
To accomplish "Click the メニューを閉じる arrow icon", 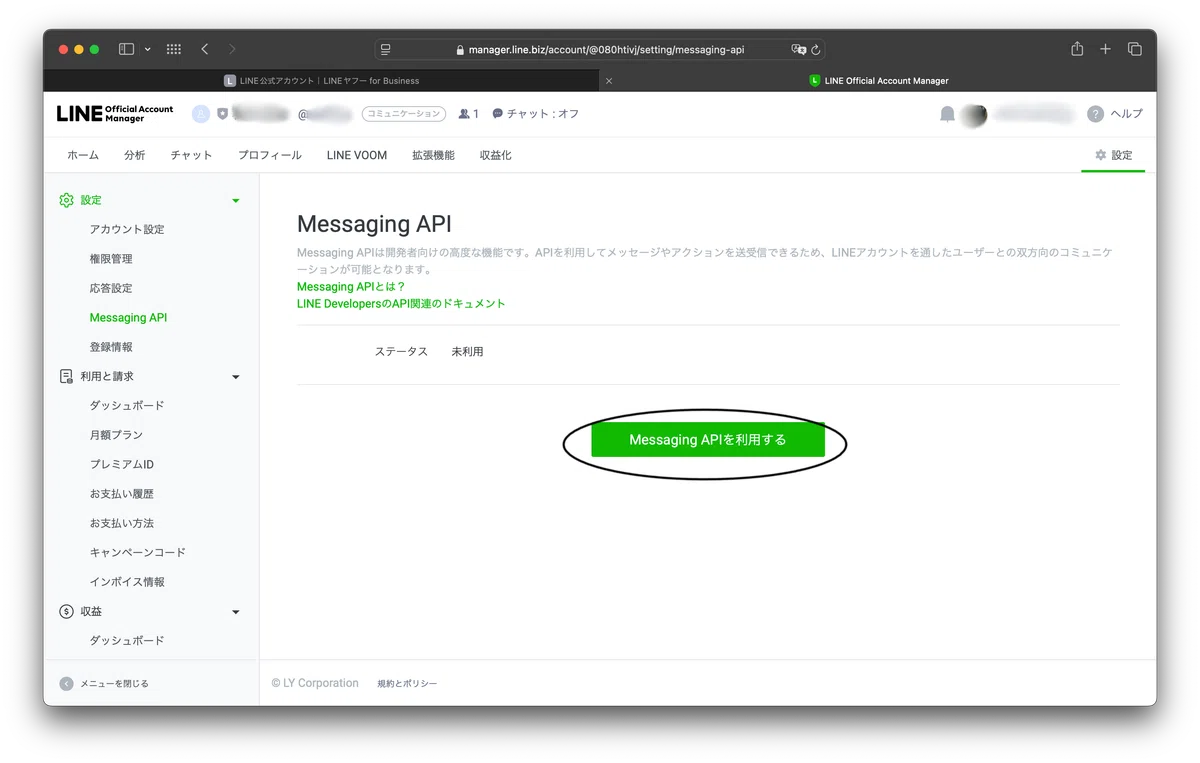I will (66, 684).
